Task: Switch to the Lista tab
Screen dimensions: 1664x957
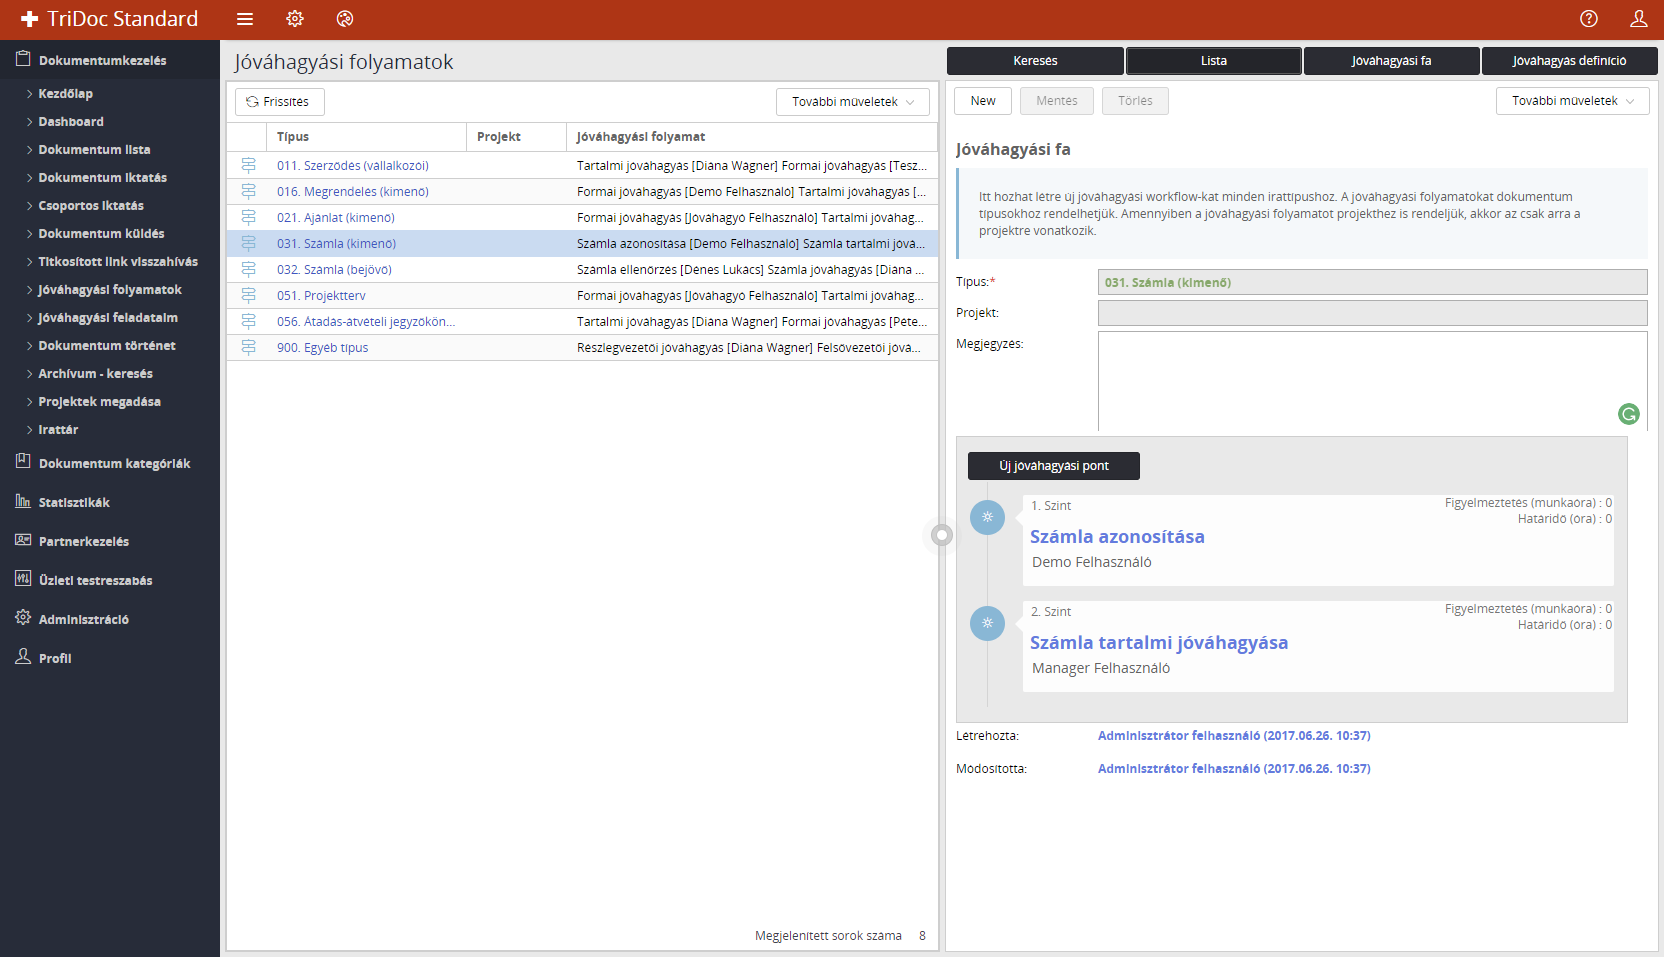Action: 1214,61
